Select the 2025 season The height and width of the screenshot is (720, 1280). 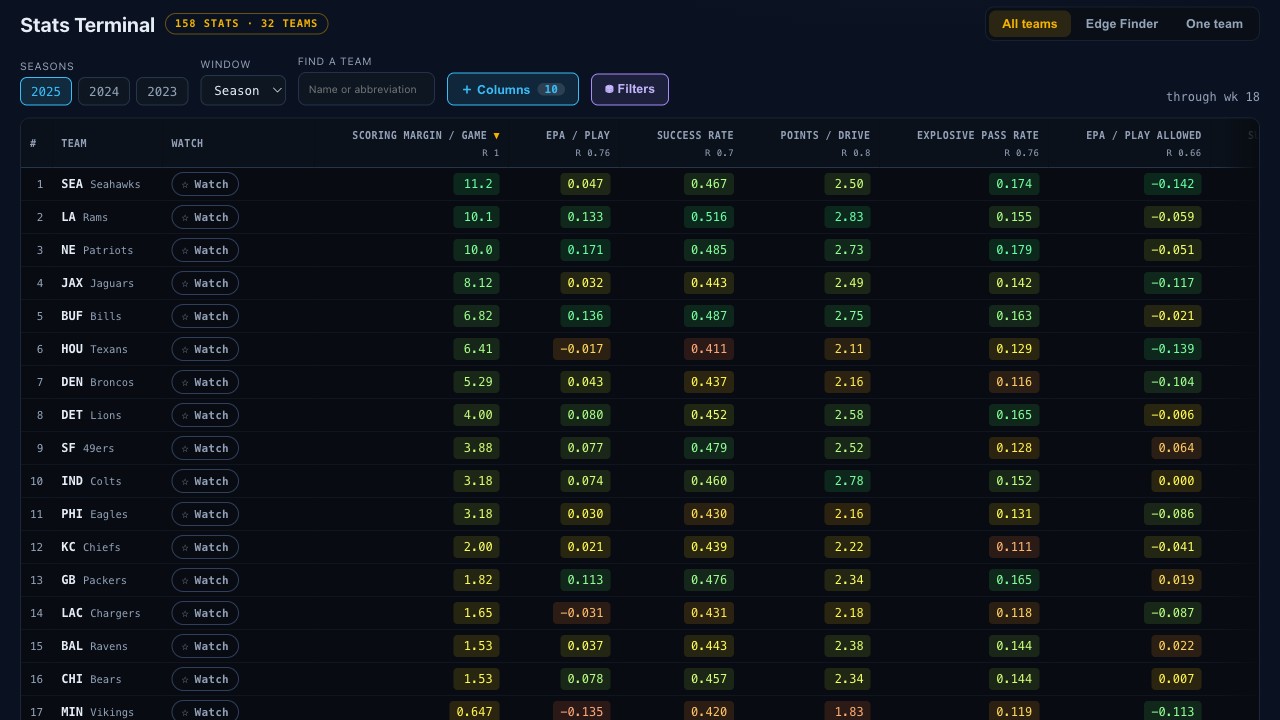coord(46,91)
